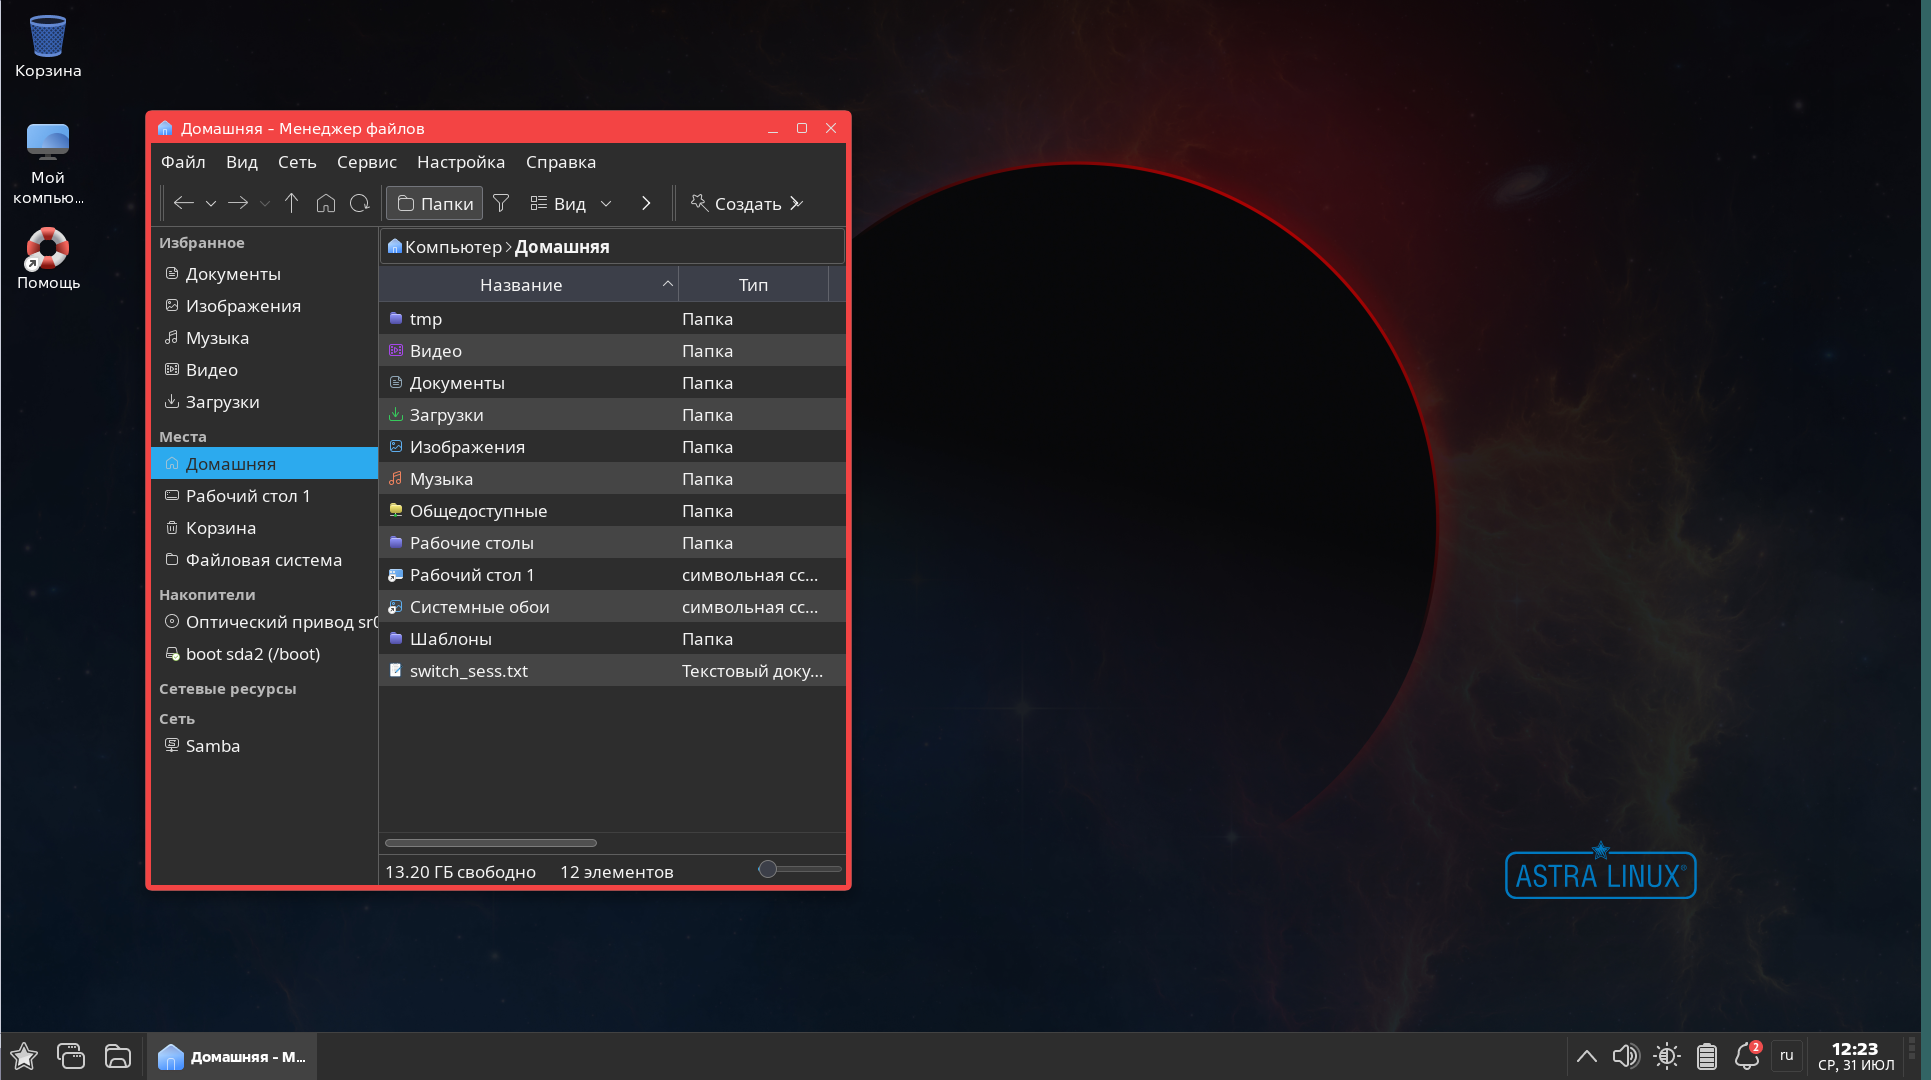Toggle the Папки folders panel button
This screenshot has height=1080, width=1931.
pyautogui.click(x=434, y=203)
